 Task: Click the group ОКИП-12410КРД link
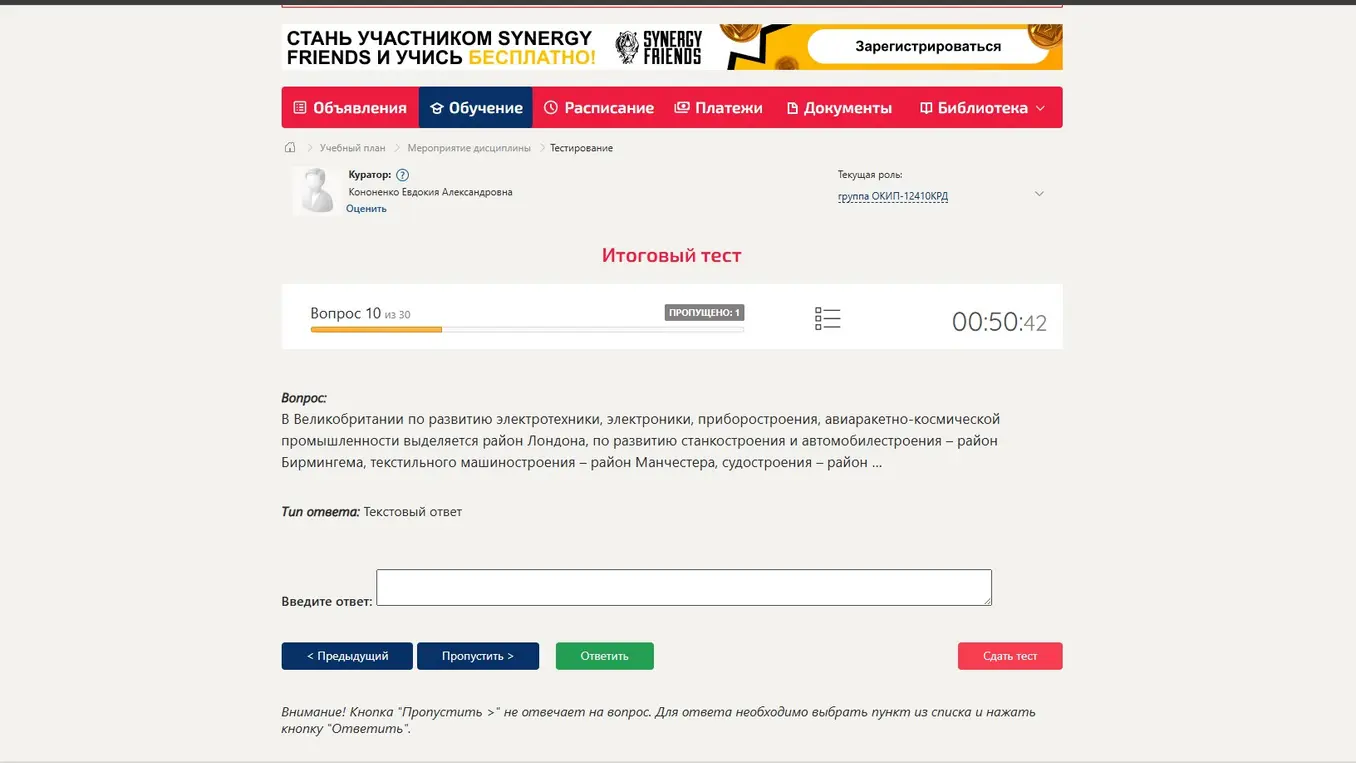tap(893, 197)
